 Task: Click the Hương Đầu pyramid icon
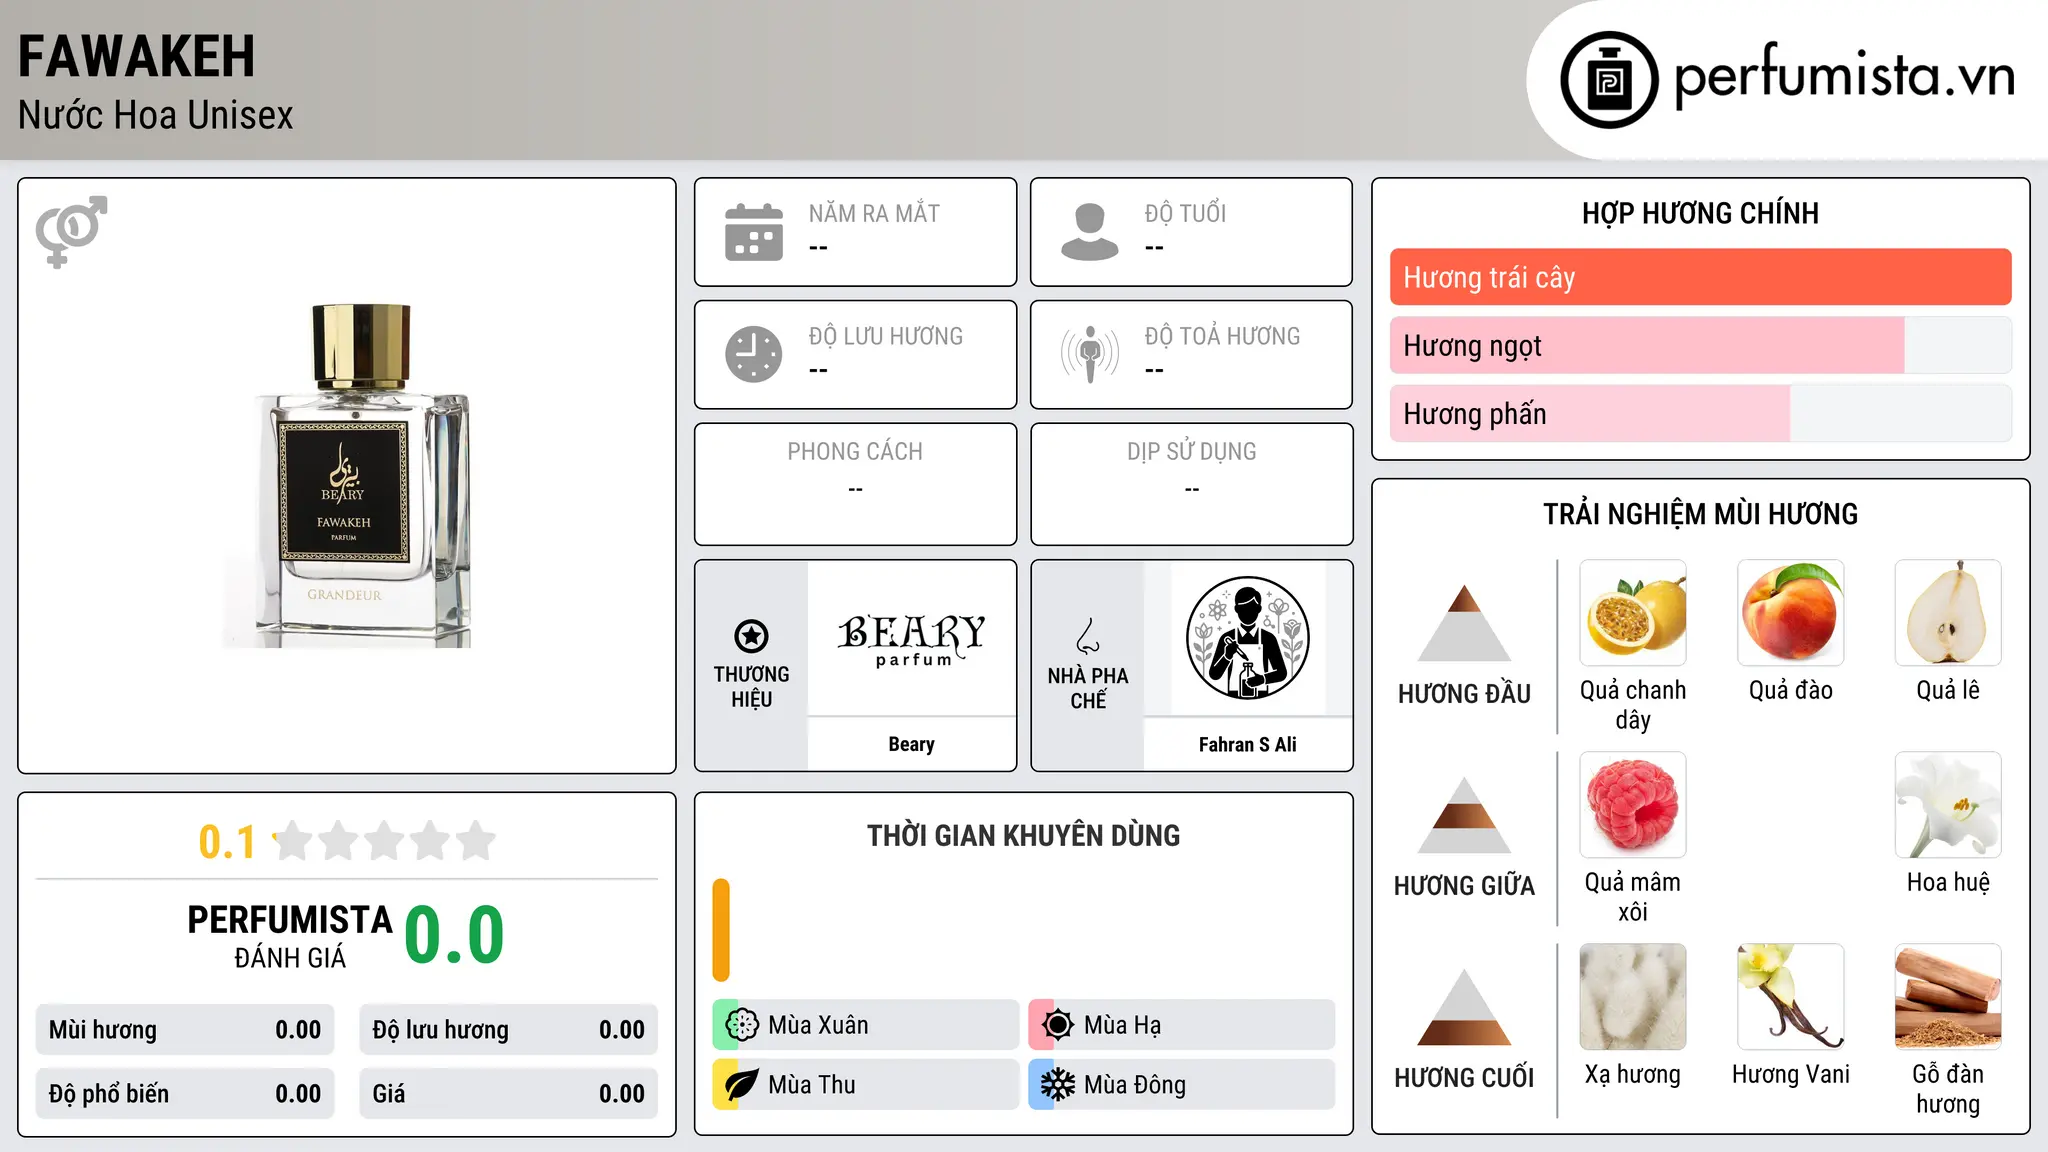(x=1464, y=623)
